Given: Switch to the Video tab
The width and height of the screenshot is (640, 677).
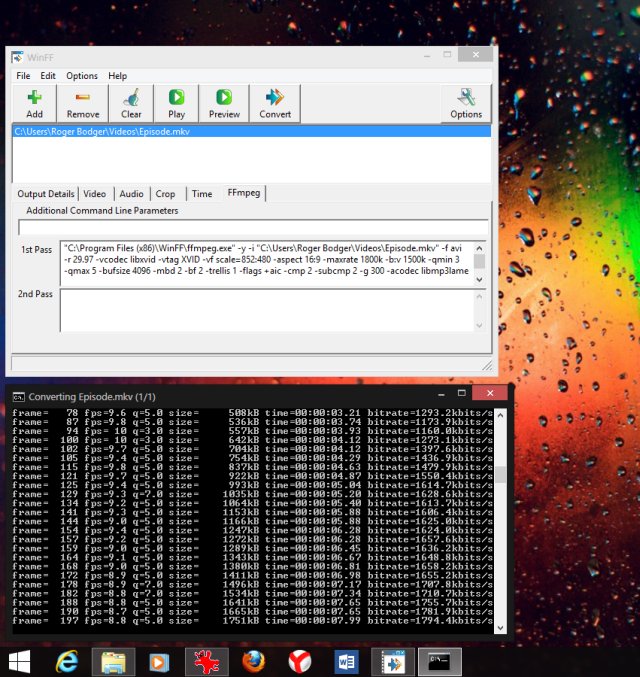Looking at the screenshot, I should pyautogui.click(x=95, y=194).
